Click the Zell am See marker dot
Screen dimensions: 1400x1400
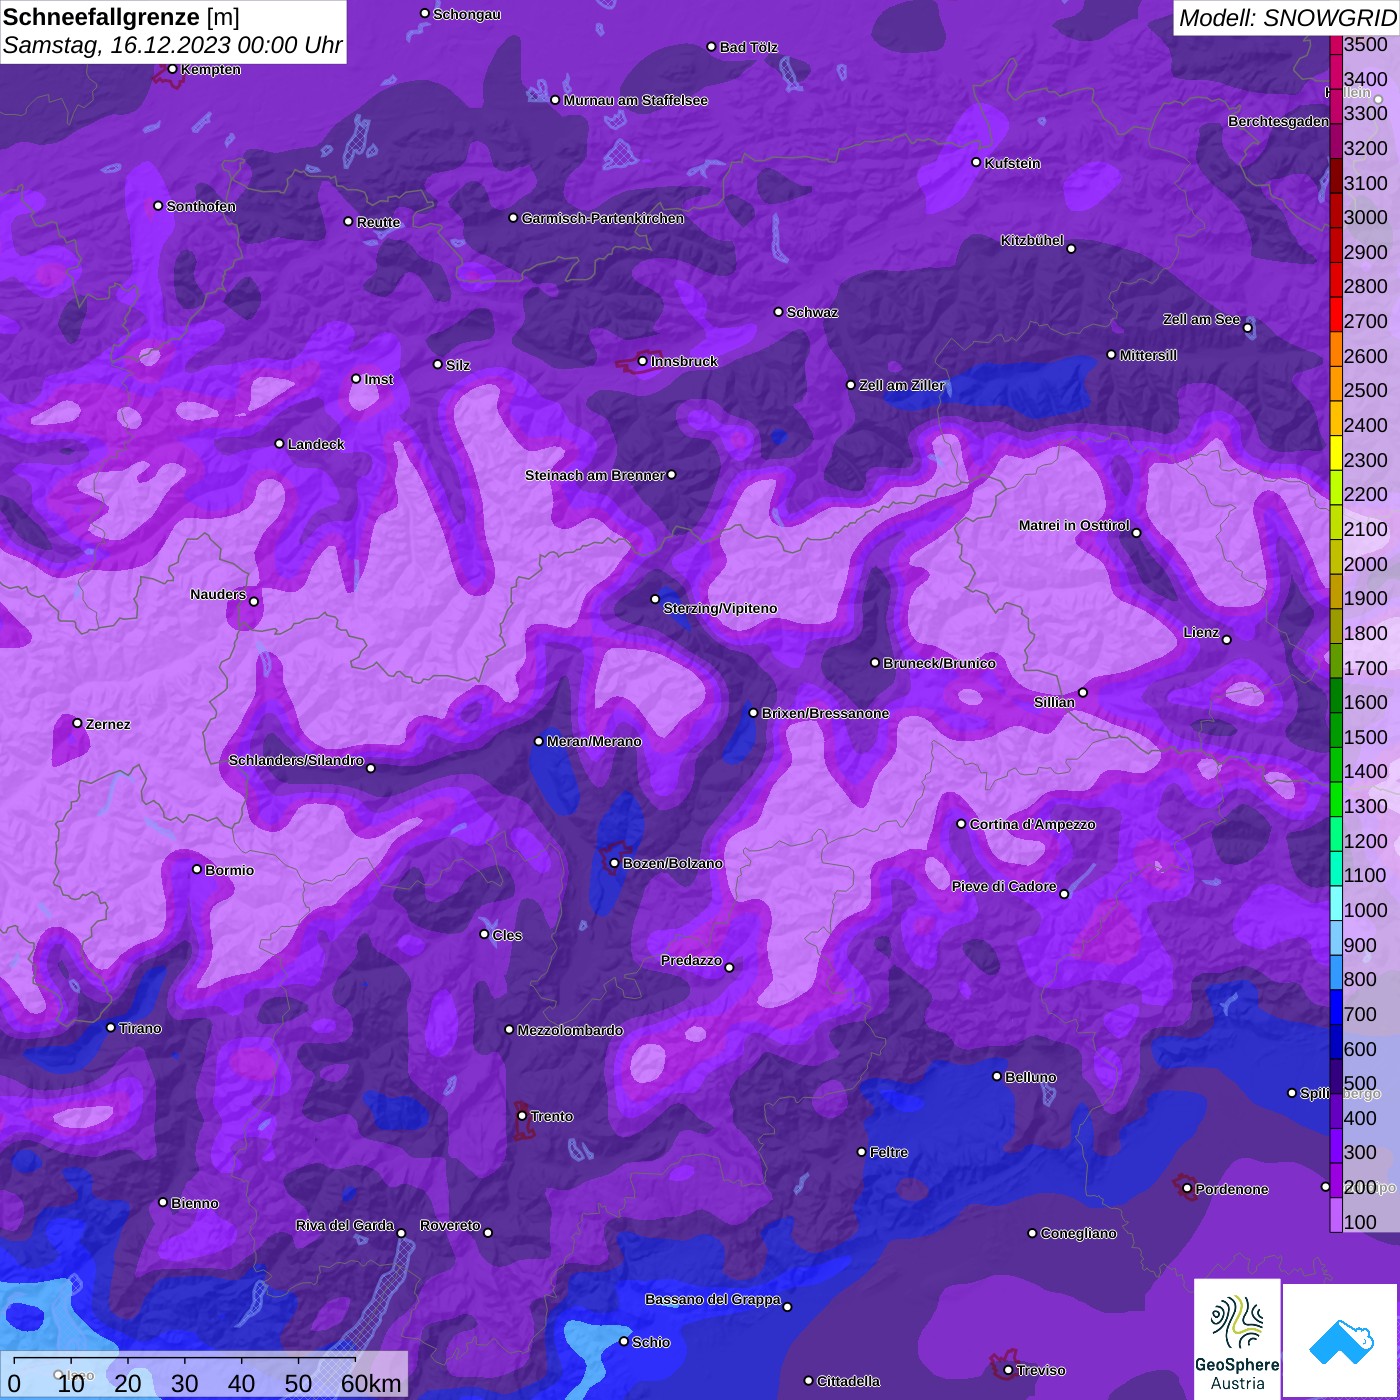[1247, 327]
